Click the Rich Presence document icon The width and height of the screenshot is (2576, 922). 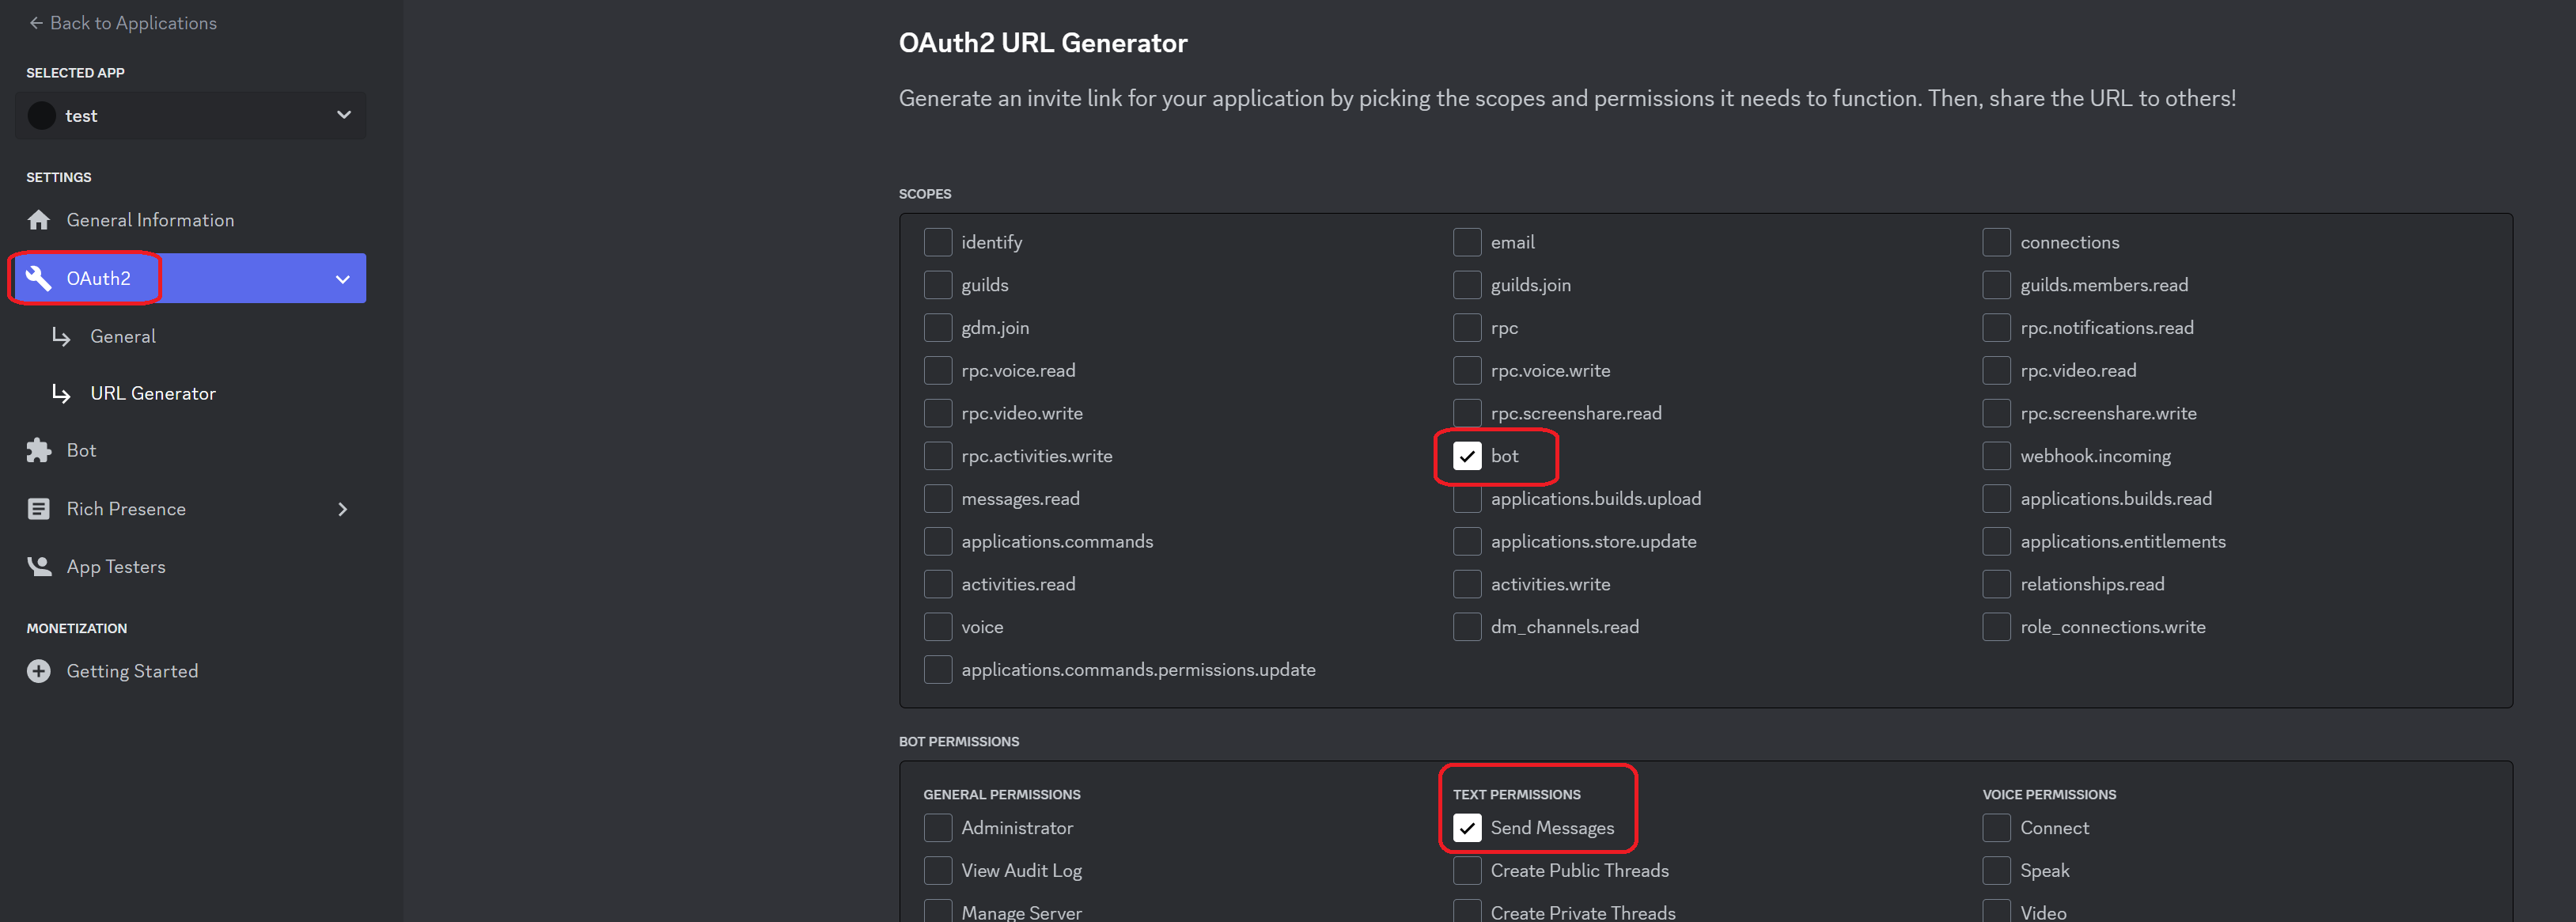[x=39, y=509]
